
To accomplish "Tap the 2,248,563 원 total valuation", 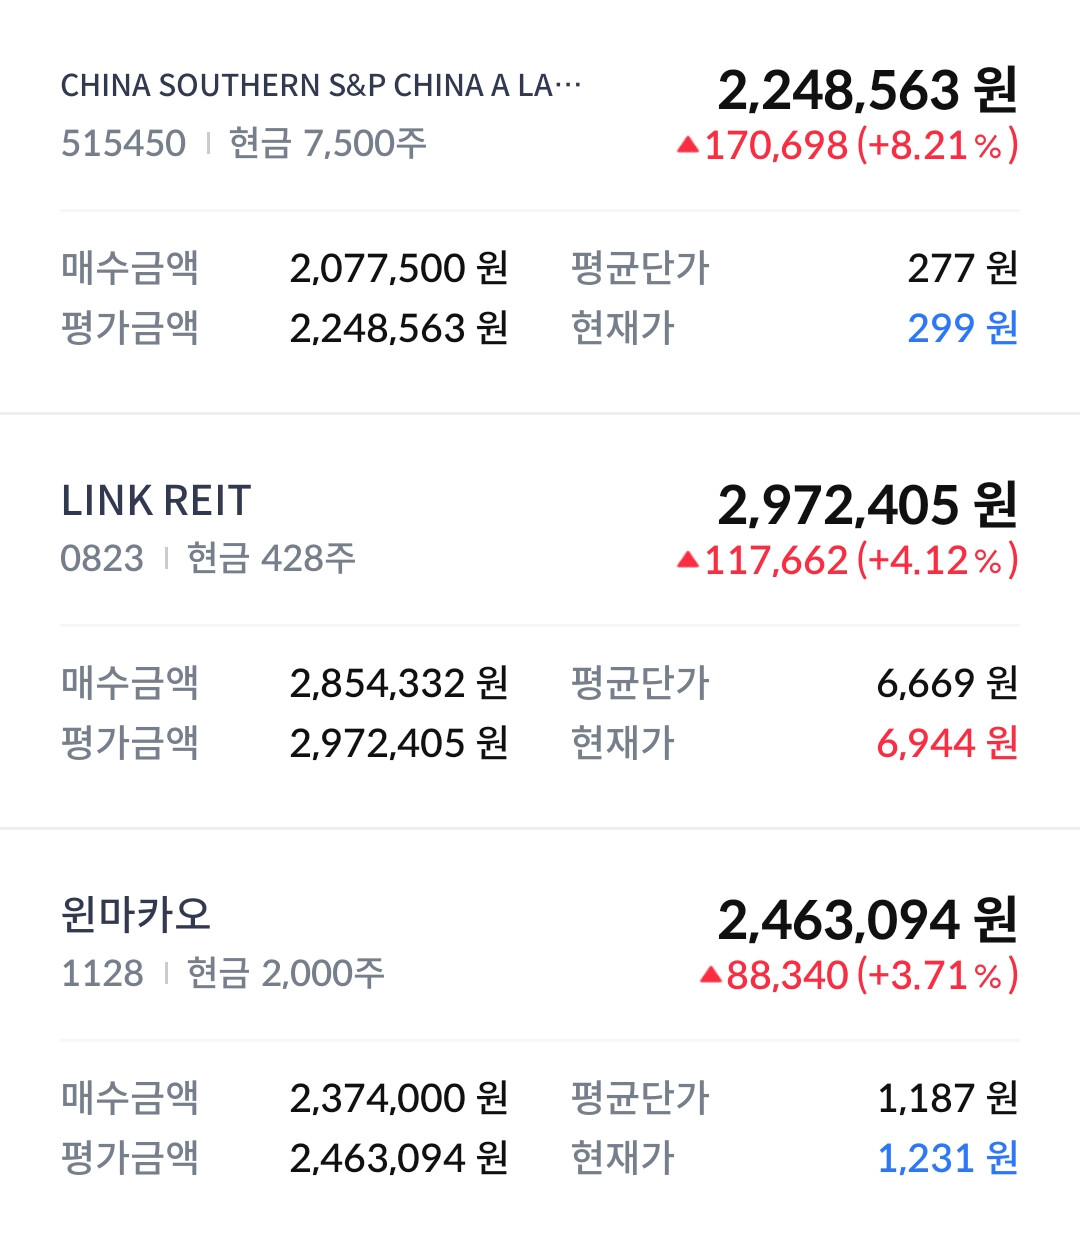I will pos(867,90).
